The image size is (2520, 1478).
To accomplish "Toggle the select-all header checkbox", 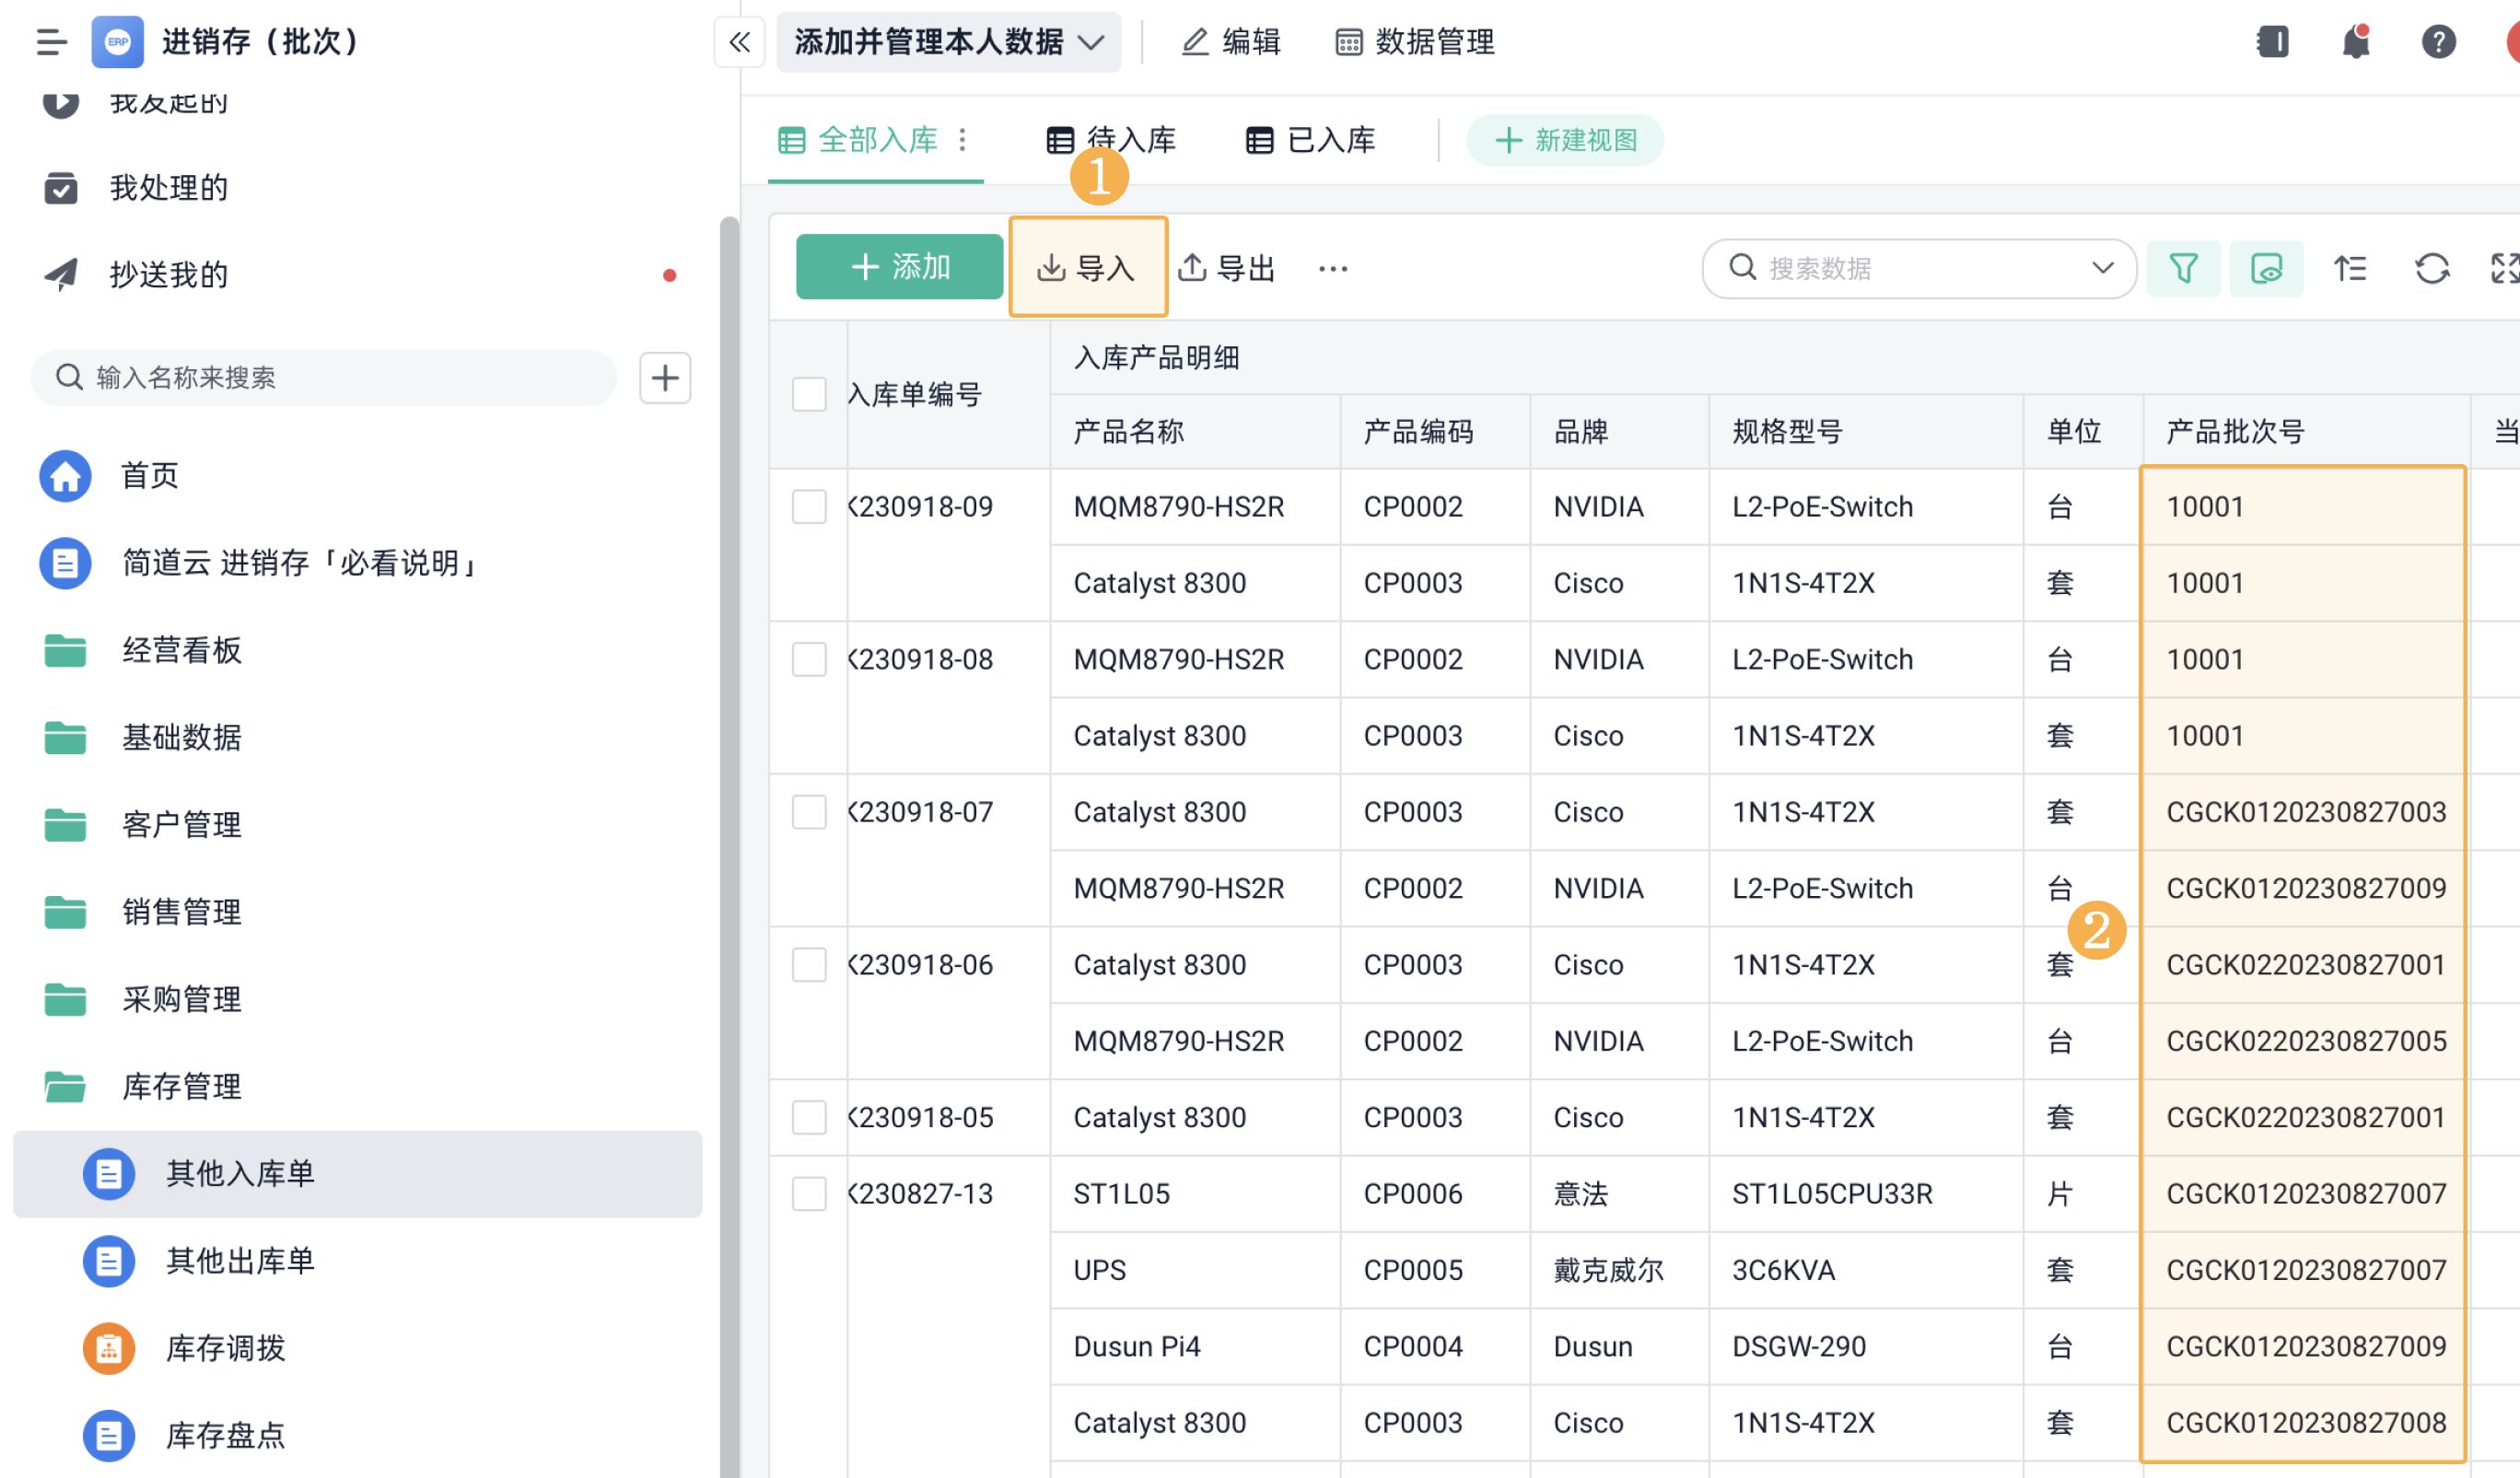I will click(809, 394).
